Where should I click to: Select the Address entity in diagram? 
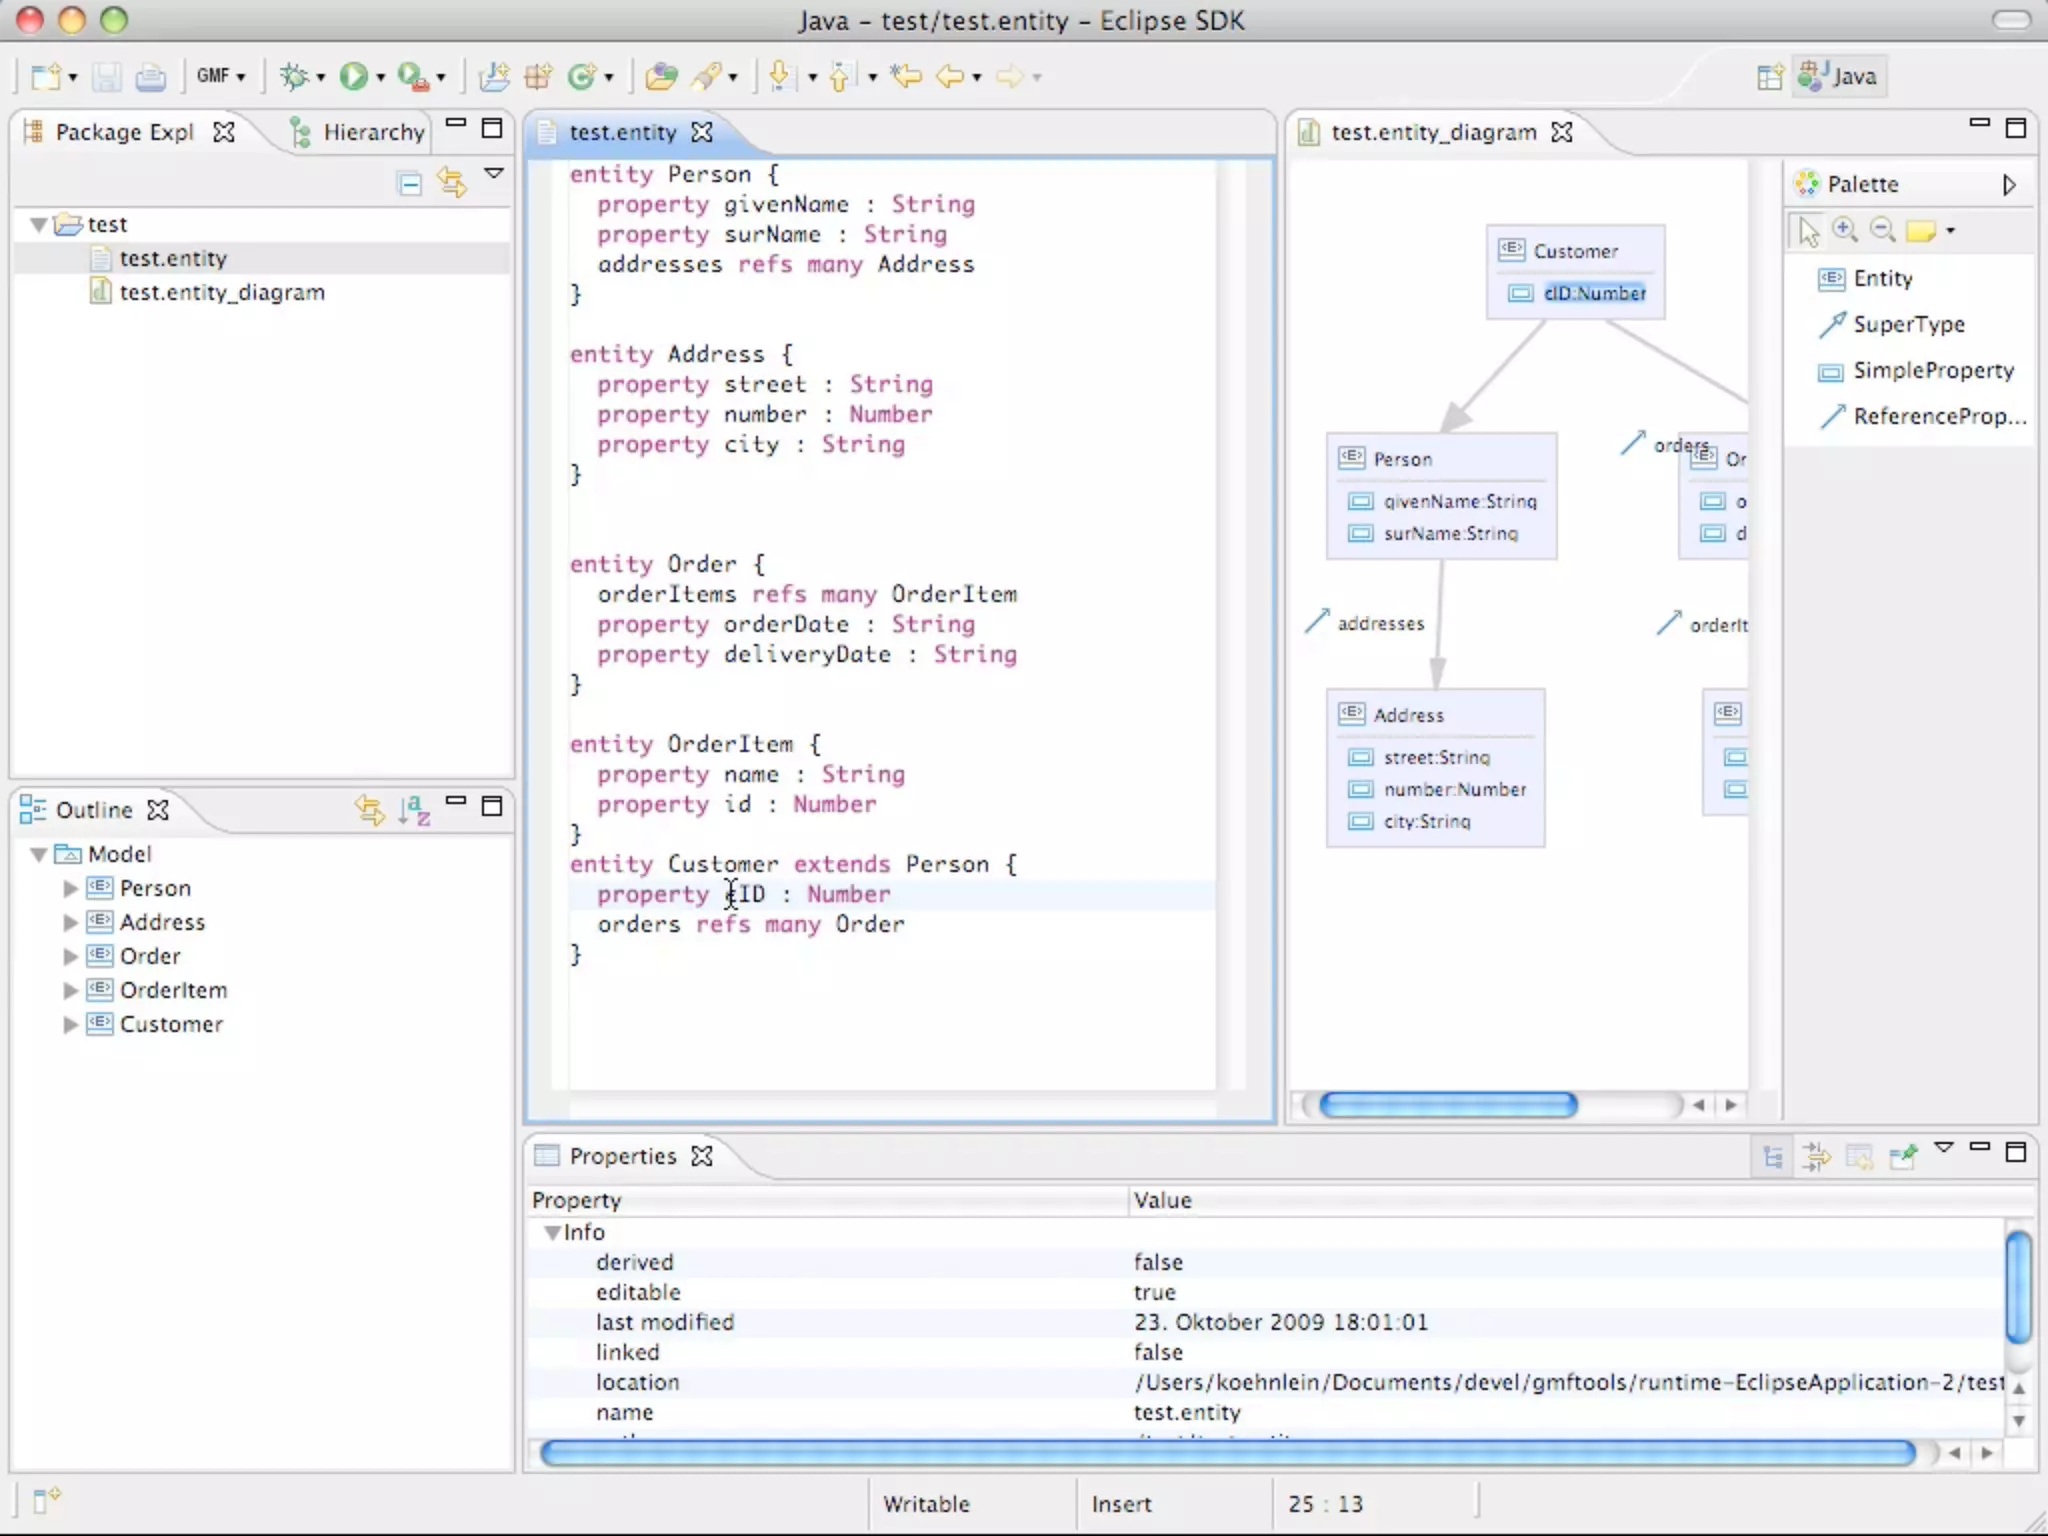pyautogui.click(x=1408, y=715)
